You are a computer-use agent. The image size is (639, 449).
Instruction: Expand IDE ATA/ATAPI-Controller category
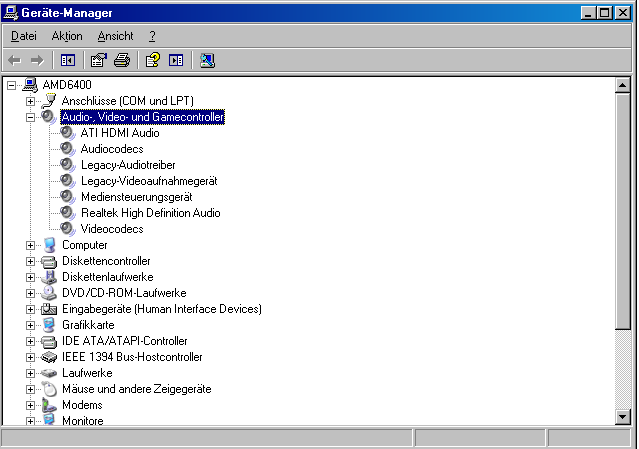[x=30, y=341]
